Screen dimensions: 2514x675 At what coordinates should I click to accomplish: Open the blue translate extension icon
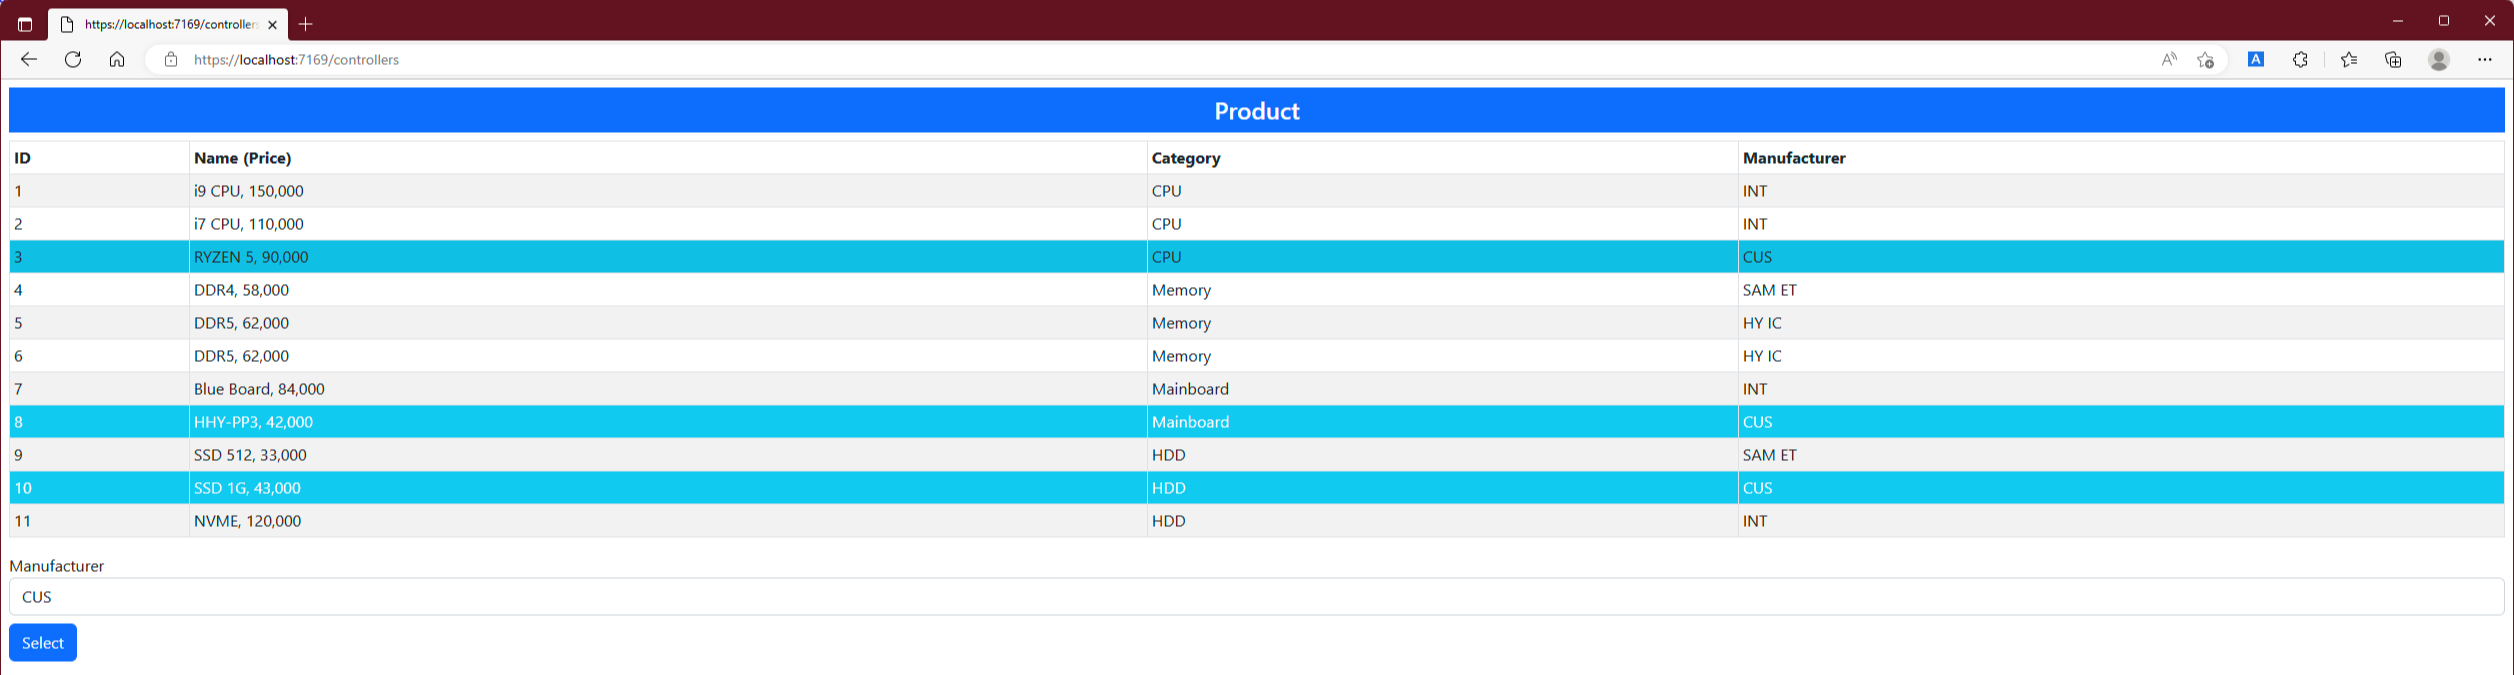[2256, 60]
